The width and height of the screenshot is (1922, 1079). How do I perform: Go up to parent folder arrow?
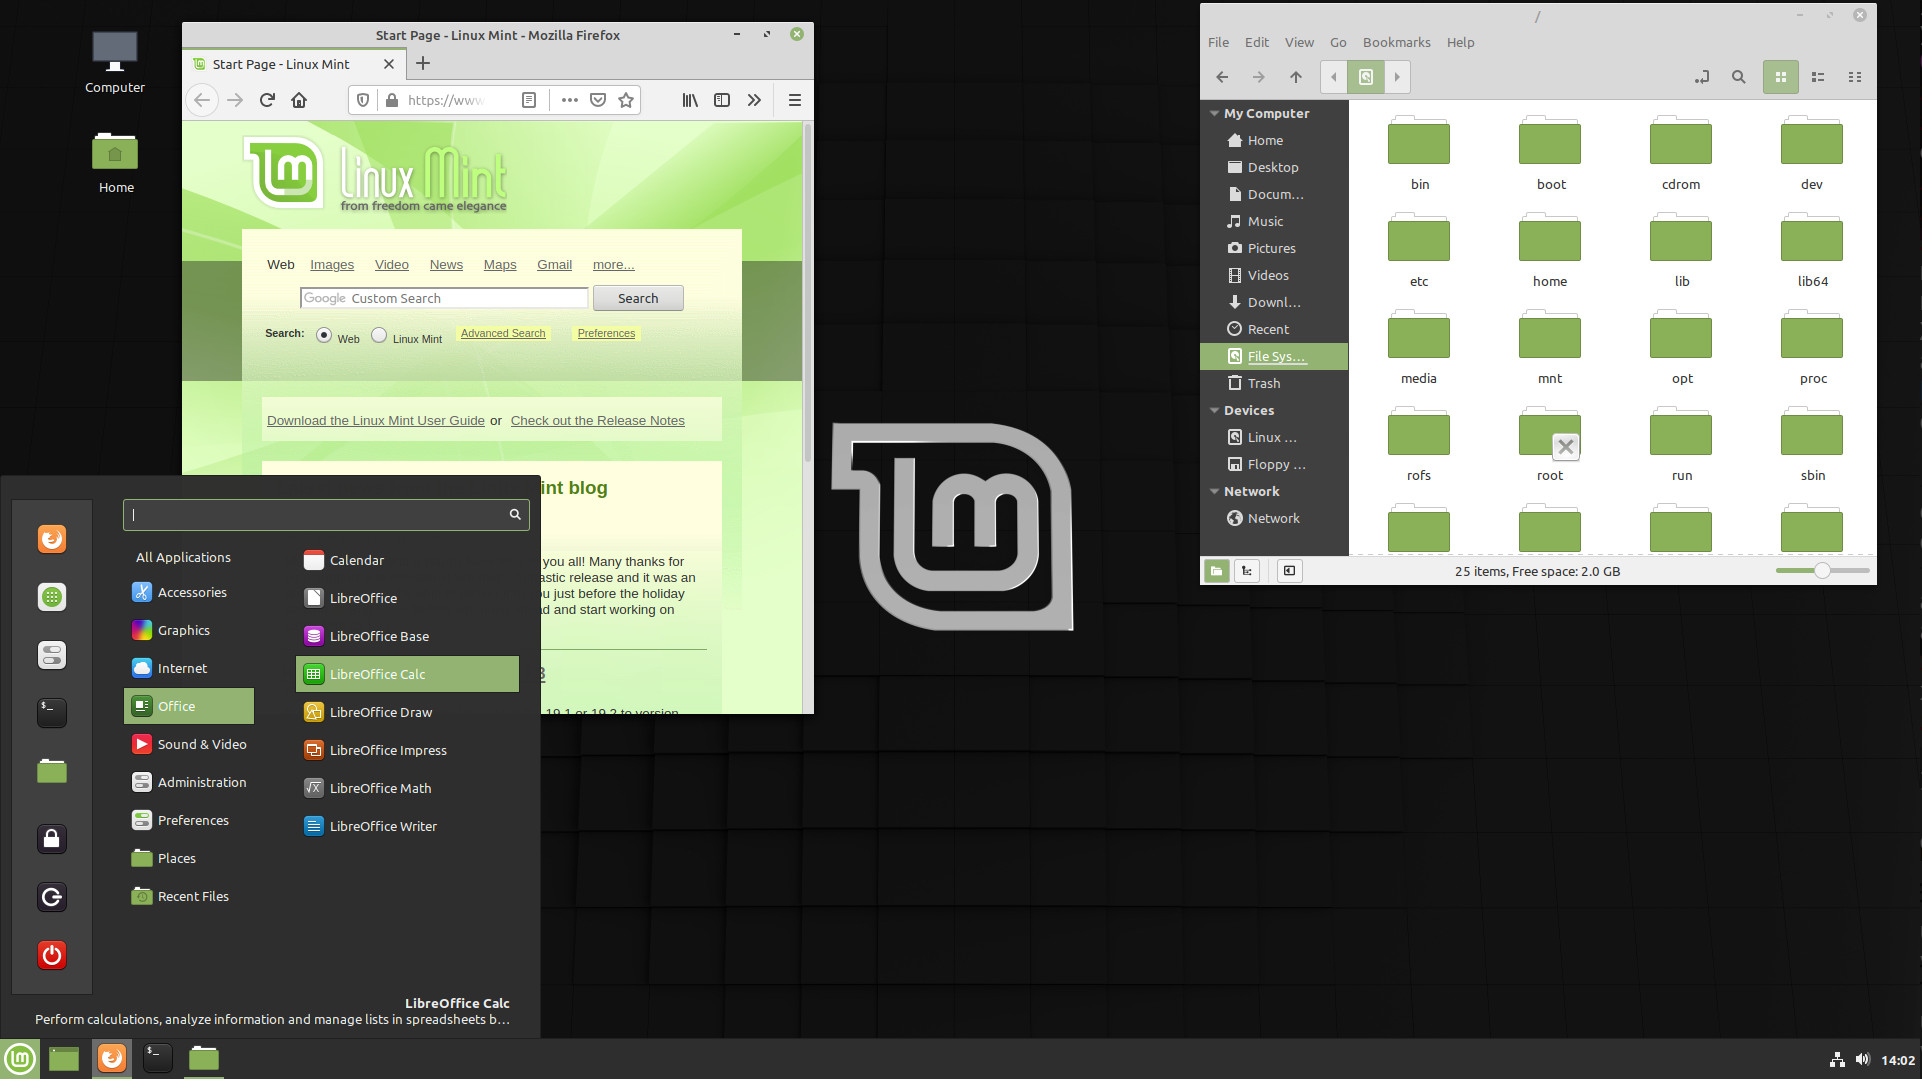pyautogui.click(x=1295, y=77)
